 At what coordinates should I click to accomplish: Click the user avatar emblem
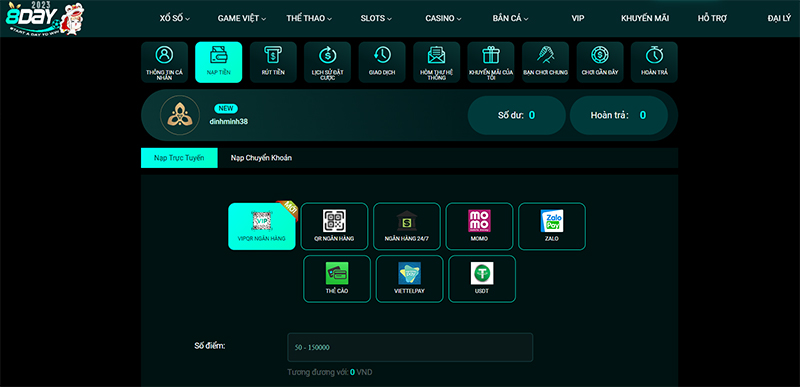[180, 115]
